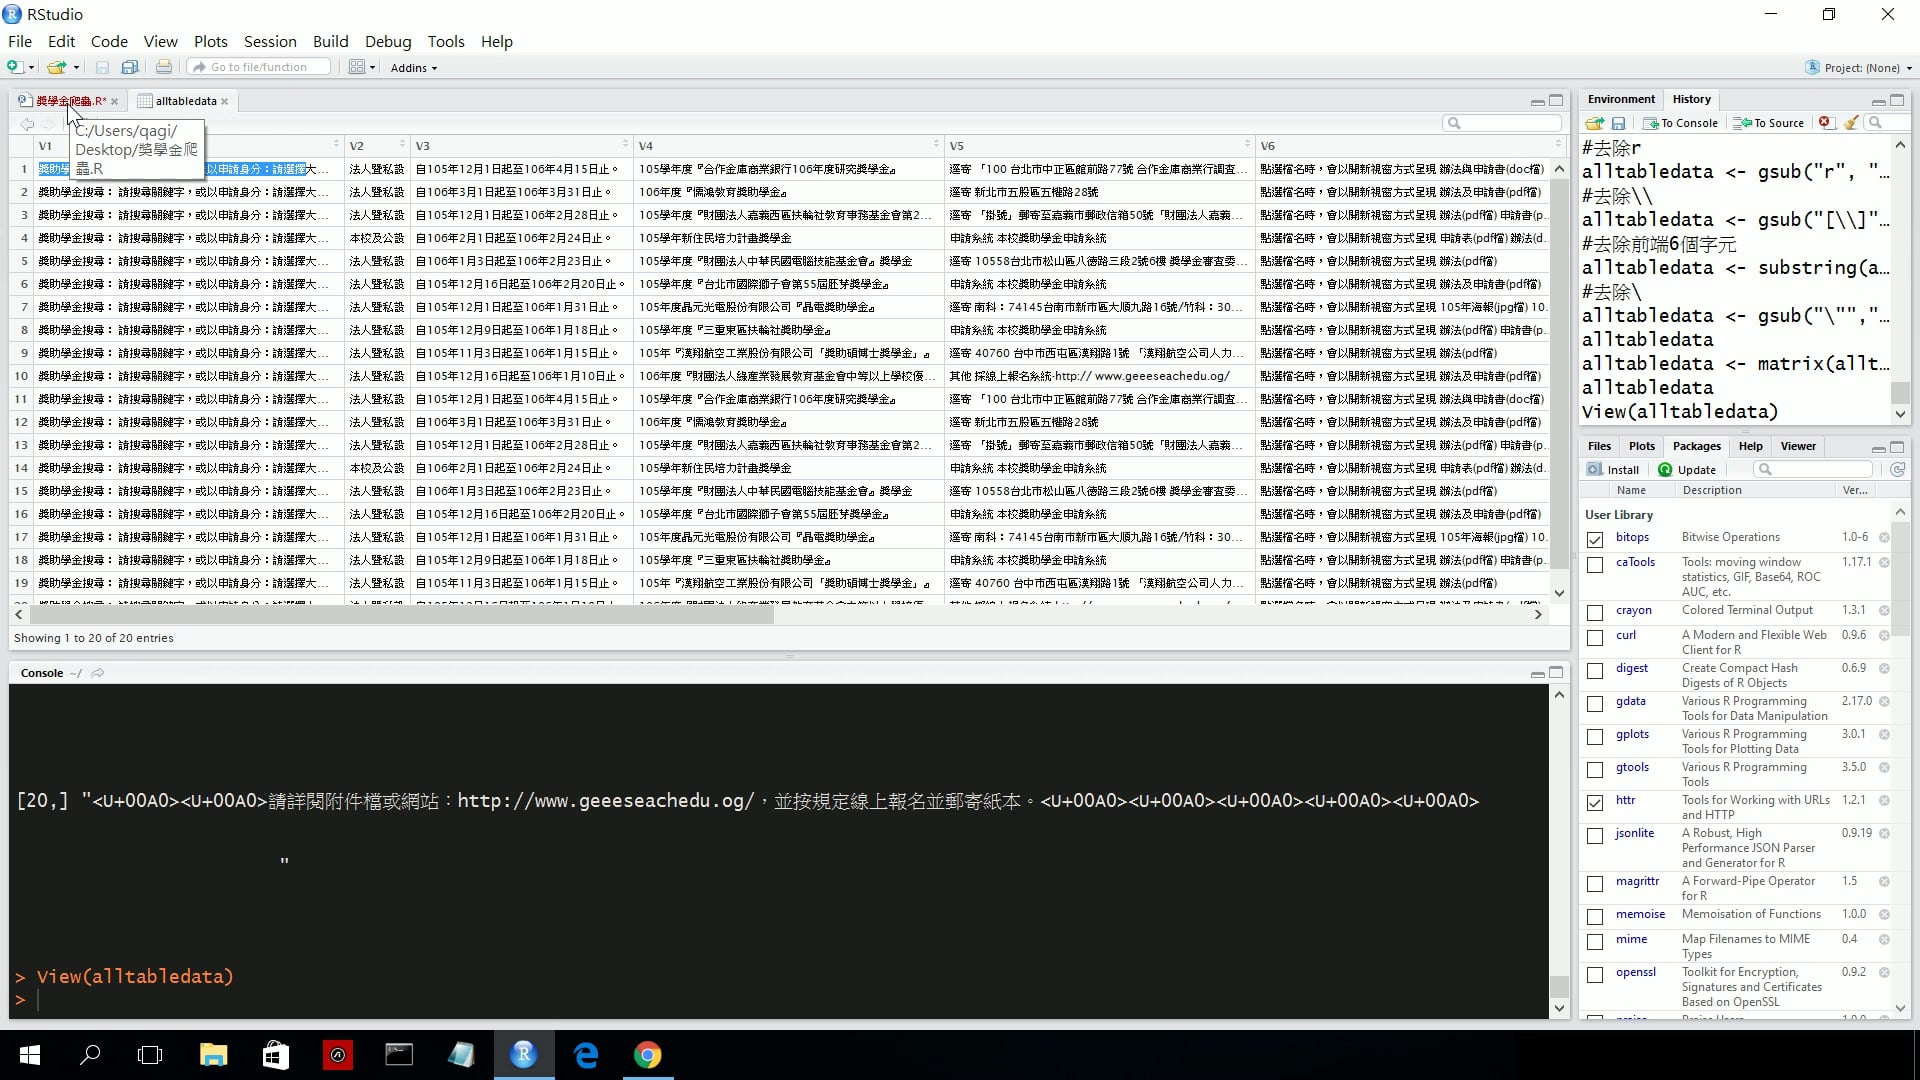Remove the caTools package via its X icon
Screen dimensions: 1920x1080
(1884, 563)
